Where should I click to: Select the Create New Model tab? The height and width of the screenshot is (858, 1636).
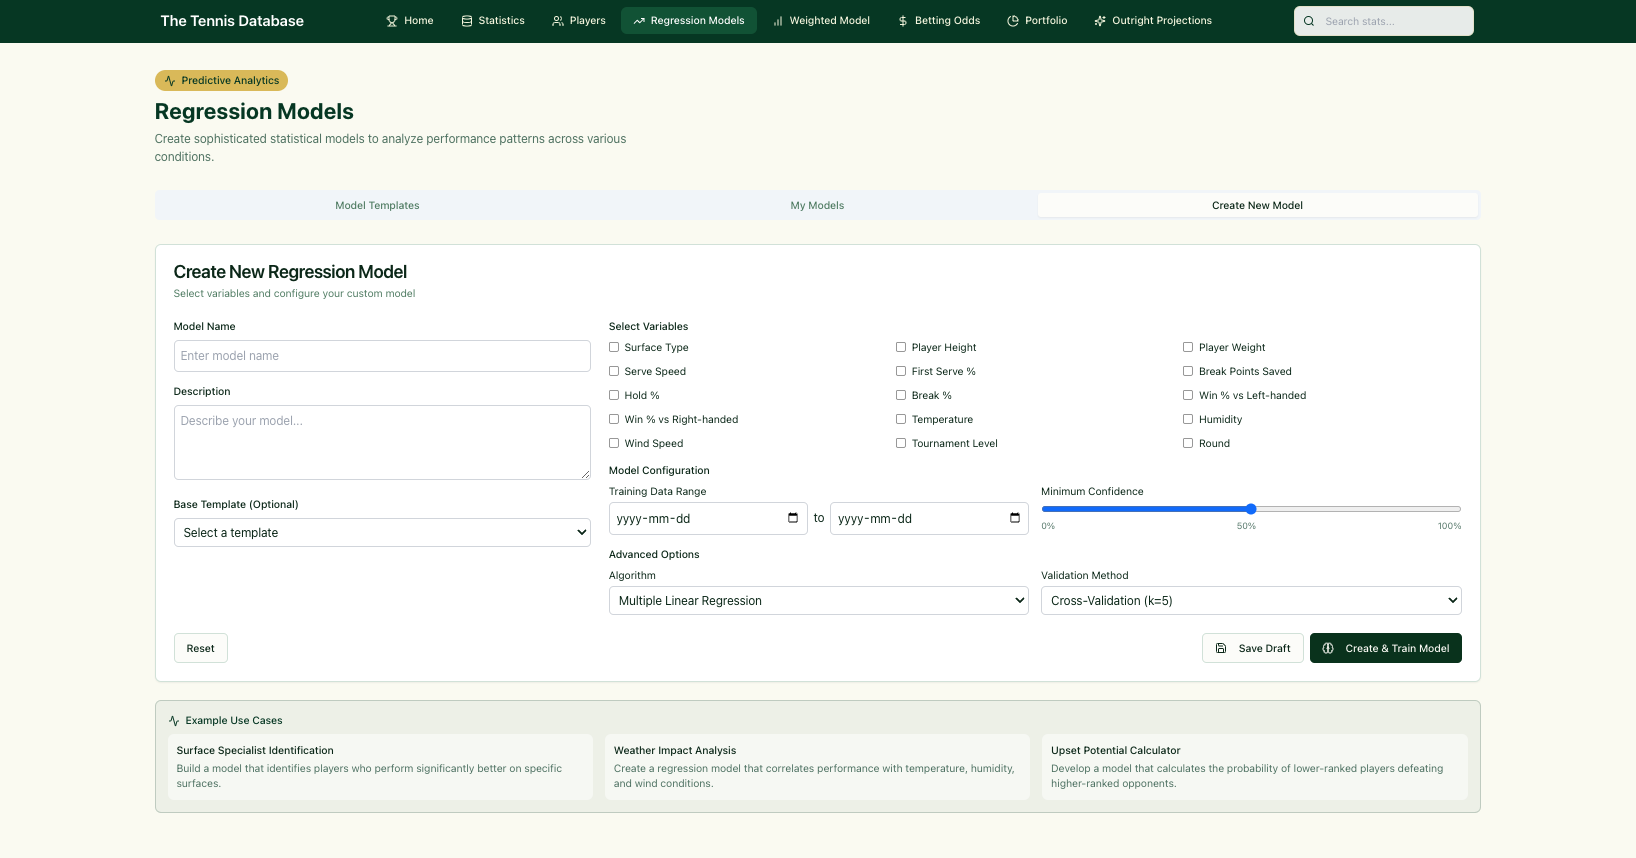(1257, 205)
